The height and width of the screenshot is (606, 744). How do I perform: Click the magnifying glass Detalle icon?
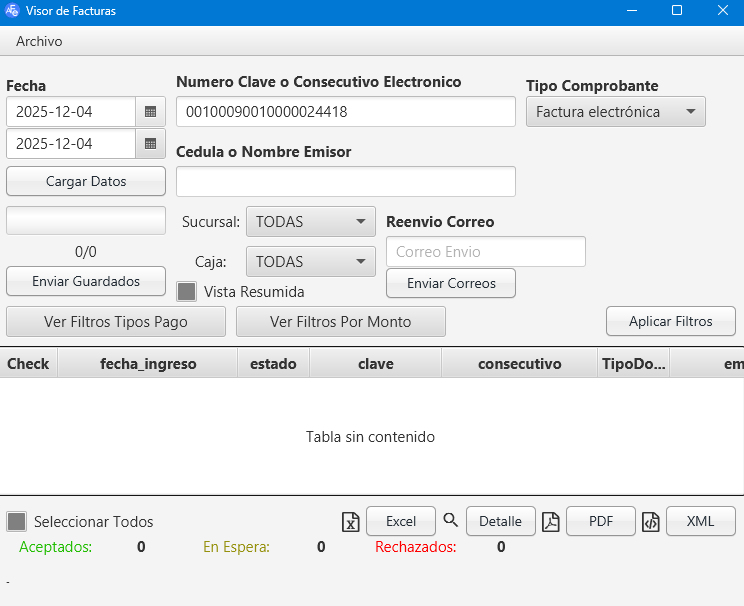[x=450, y=520]
